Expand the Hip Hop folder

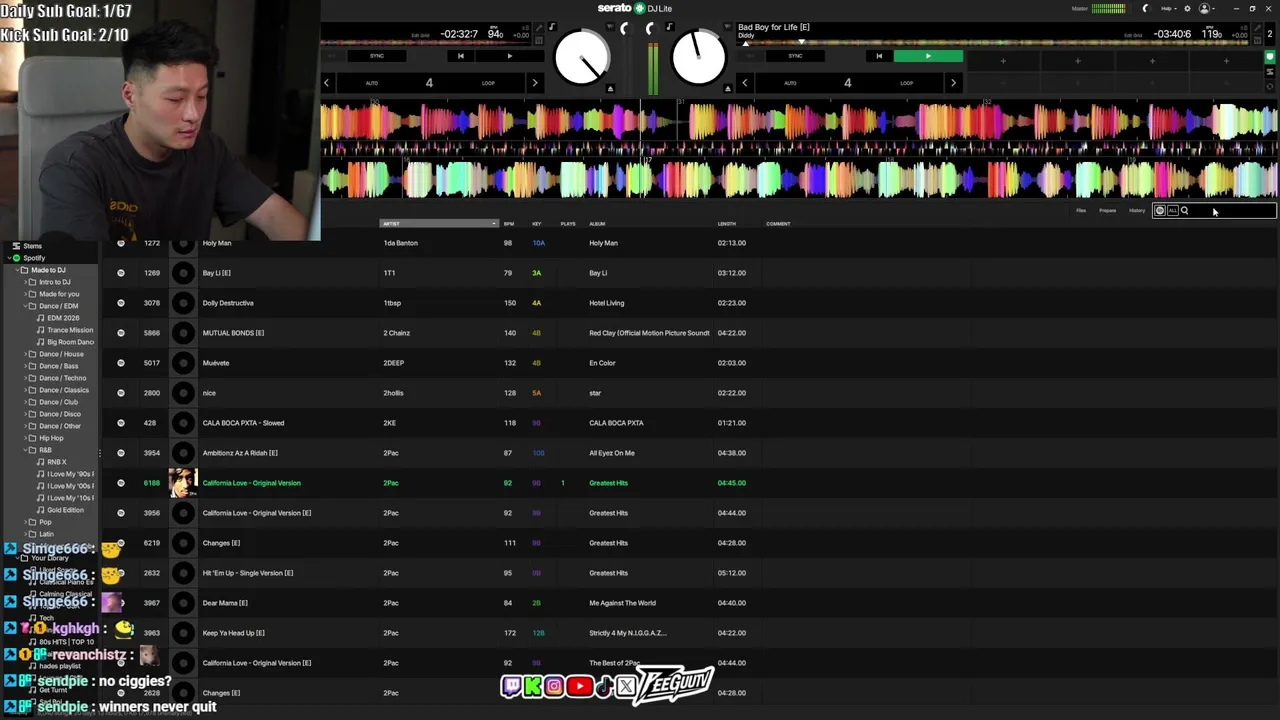[26, 438]
